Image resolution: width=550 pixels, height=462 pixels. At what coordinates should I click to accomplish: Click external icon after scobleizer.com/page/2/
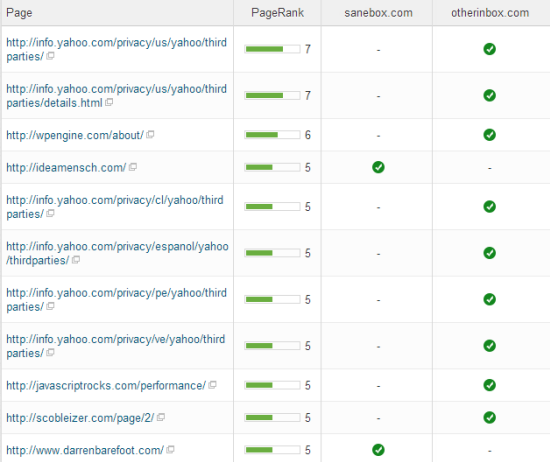(161, 417)
